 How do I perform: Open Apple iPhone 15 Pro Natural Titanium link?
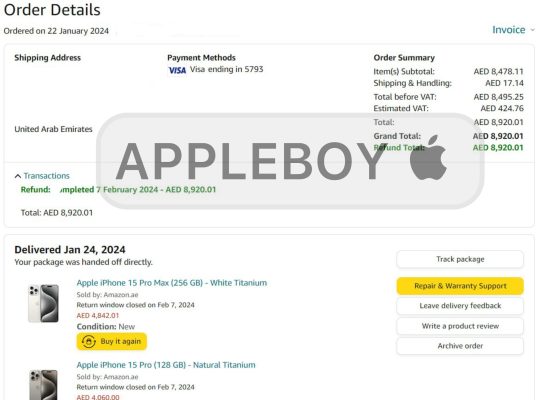point(166,365)
